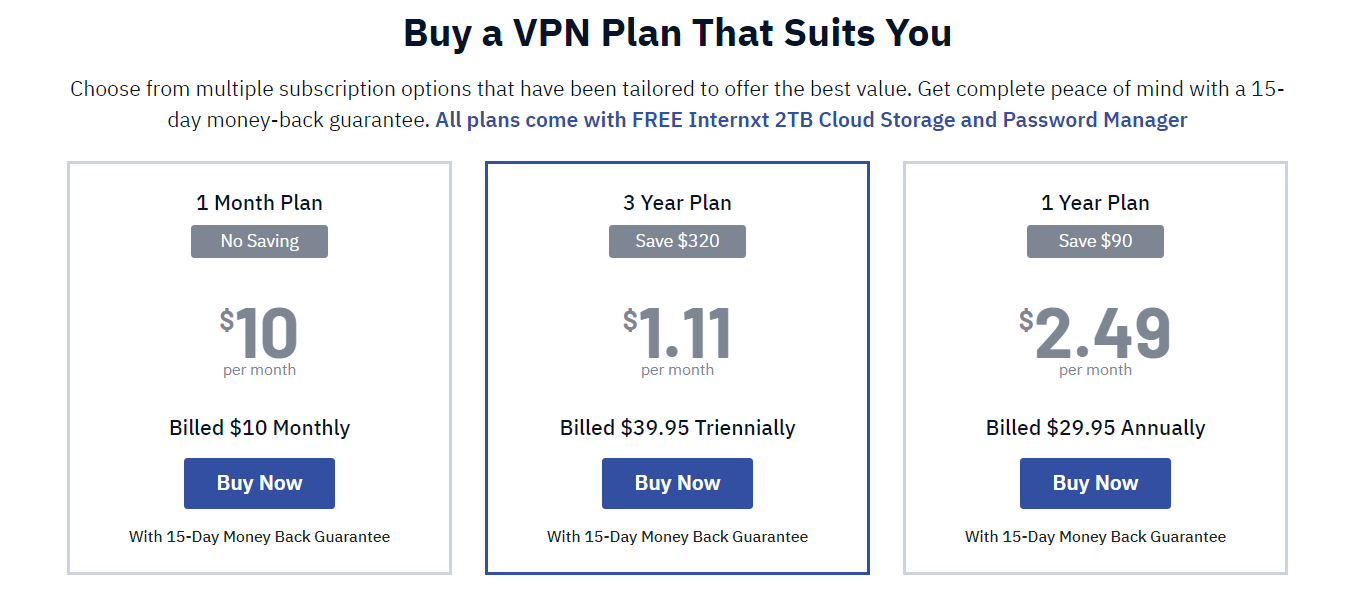Image resolution: width=1366 pixels, height=601 pixels.
Task: Click the $2.49 per month price
Action: 1095,341
